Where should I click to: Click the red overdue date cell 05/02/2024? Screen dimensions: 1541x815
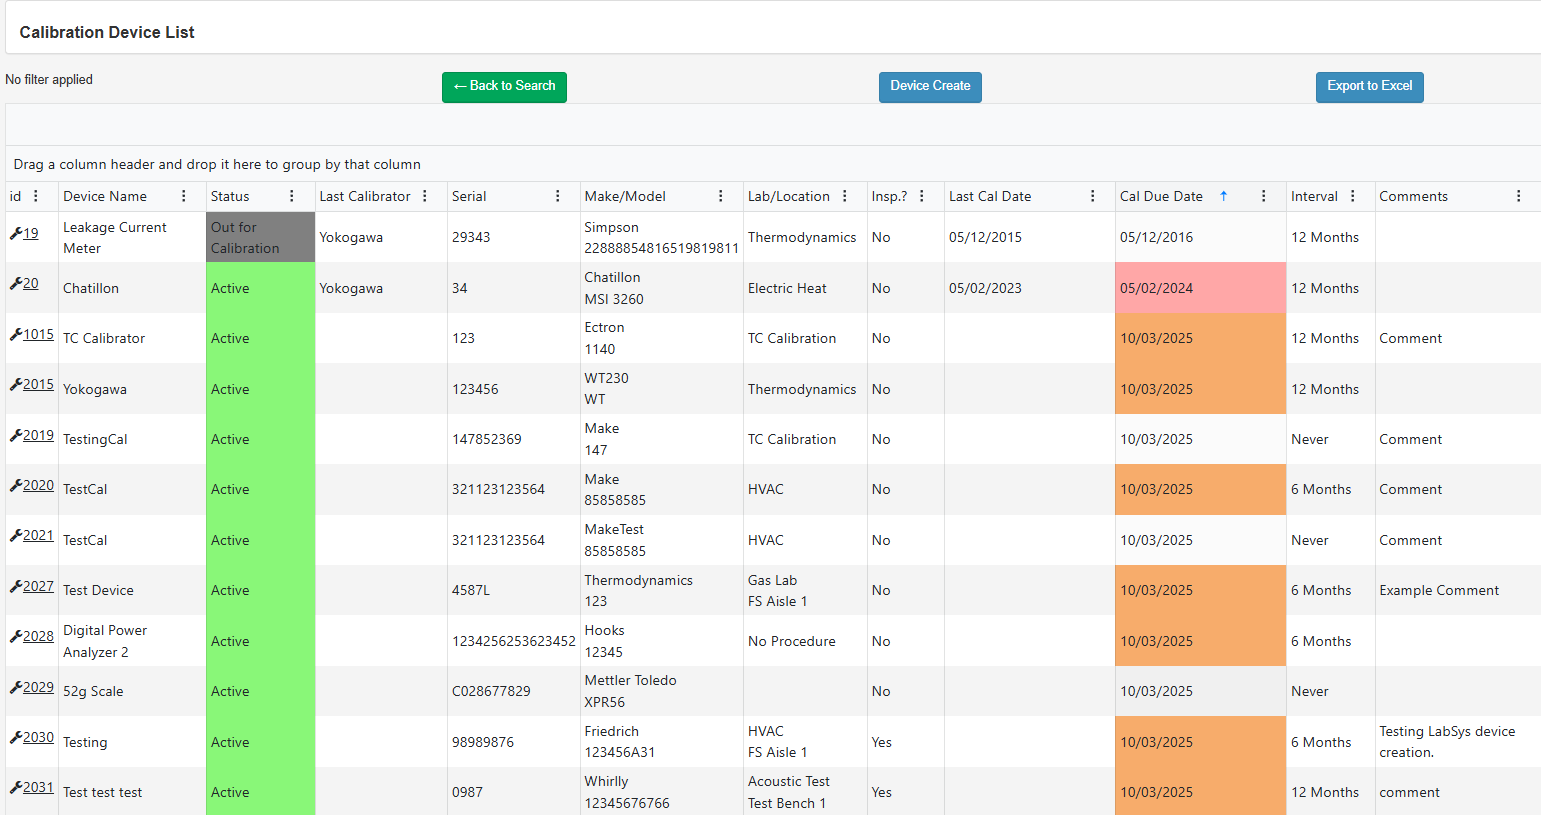[1199, 288]
